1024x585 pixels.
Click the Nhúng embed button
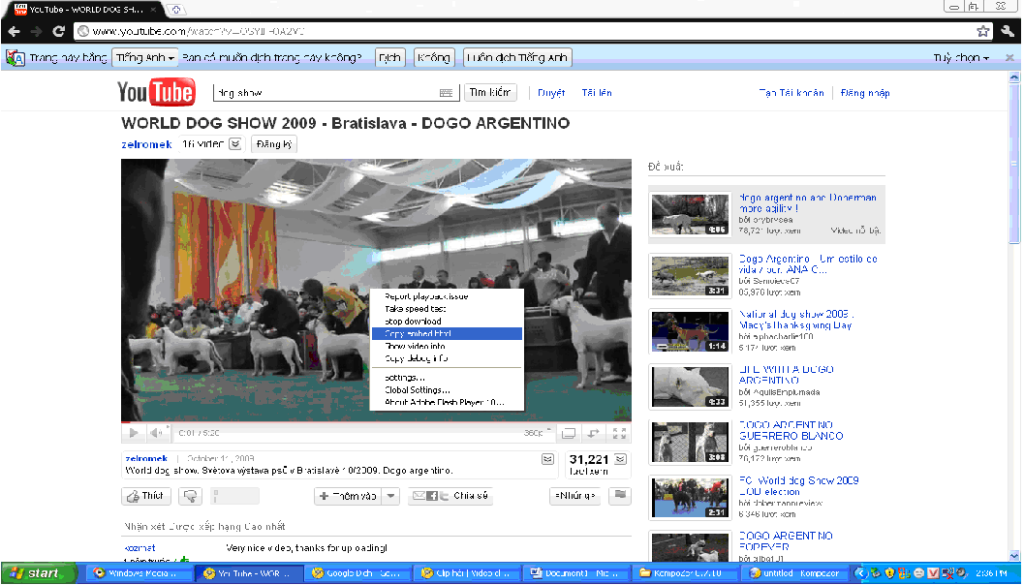pos(575,496)
